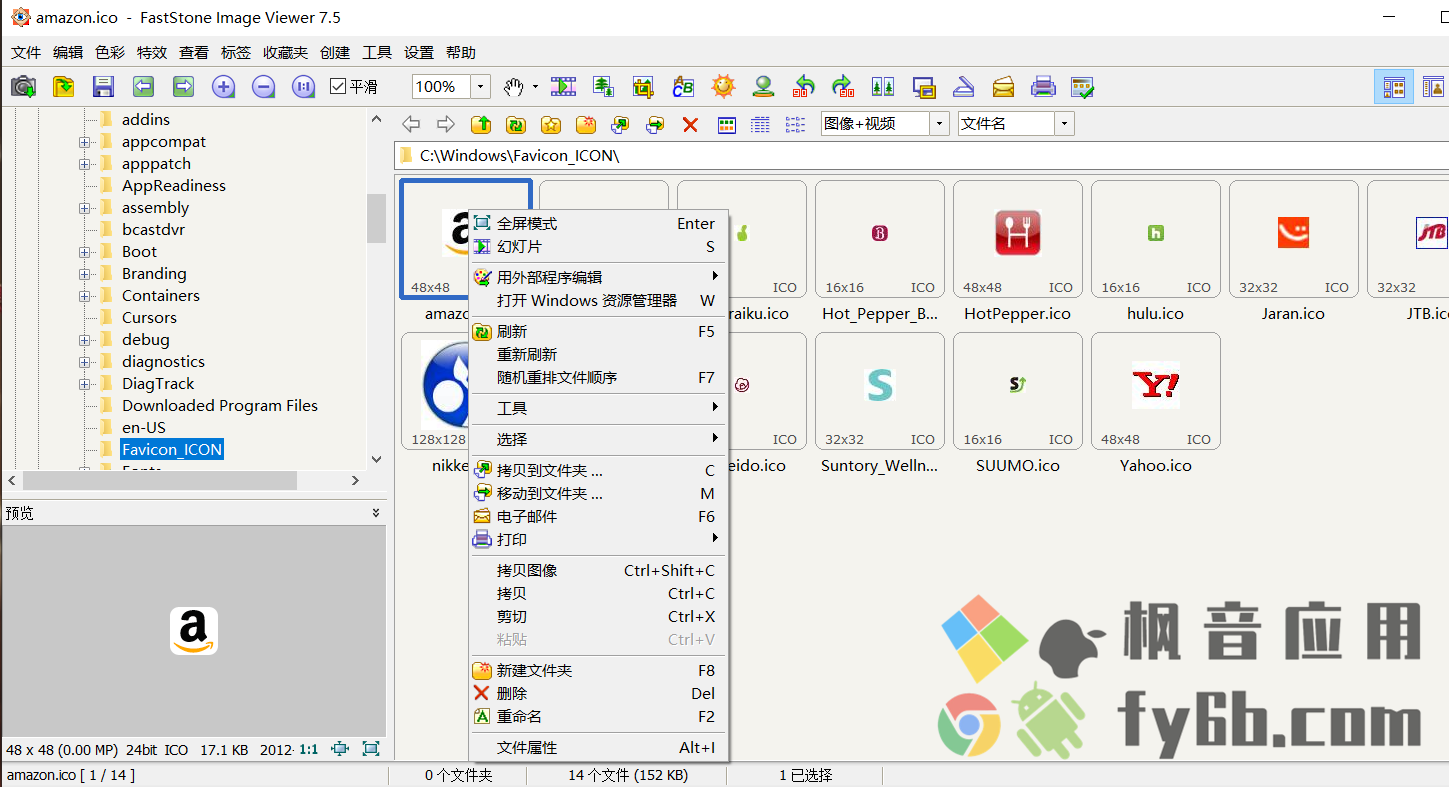Click the Compare Selected Images icon
The height and width of the screenshot is (787, 1449).
tap(883, 87)
